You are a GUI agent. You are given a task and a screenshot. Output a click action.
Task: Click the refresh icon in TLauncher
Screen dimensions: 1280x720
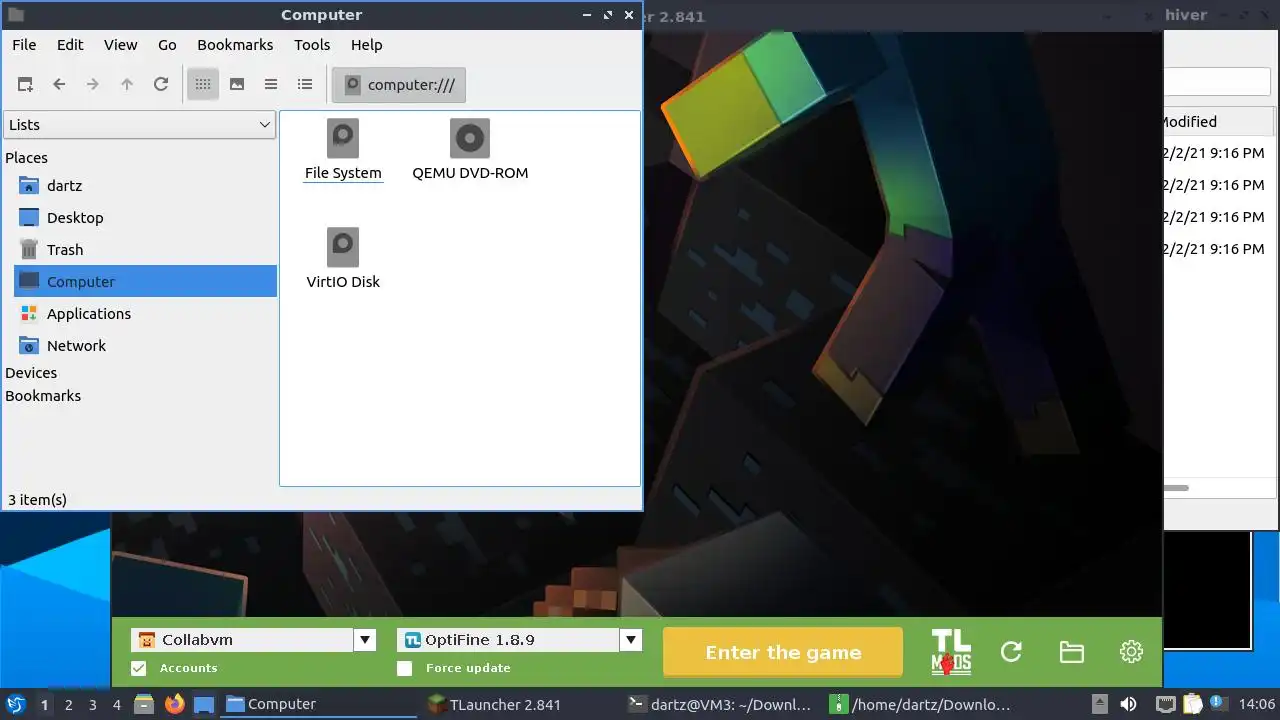tap(1011, 652)
